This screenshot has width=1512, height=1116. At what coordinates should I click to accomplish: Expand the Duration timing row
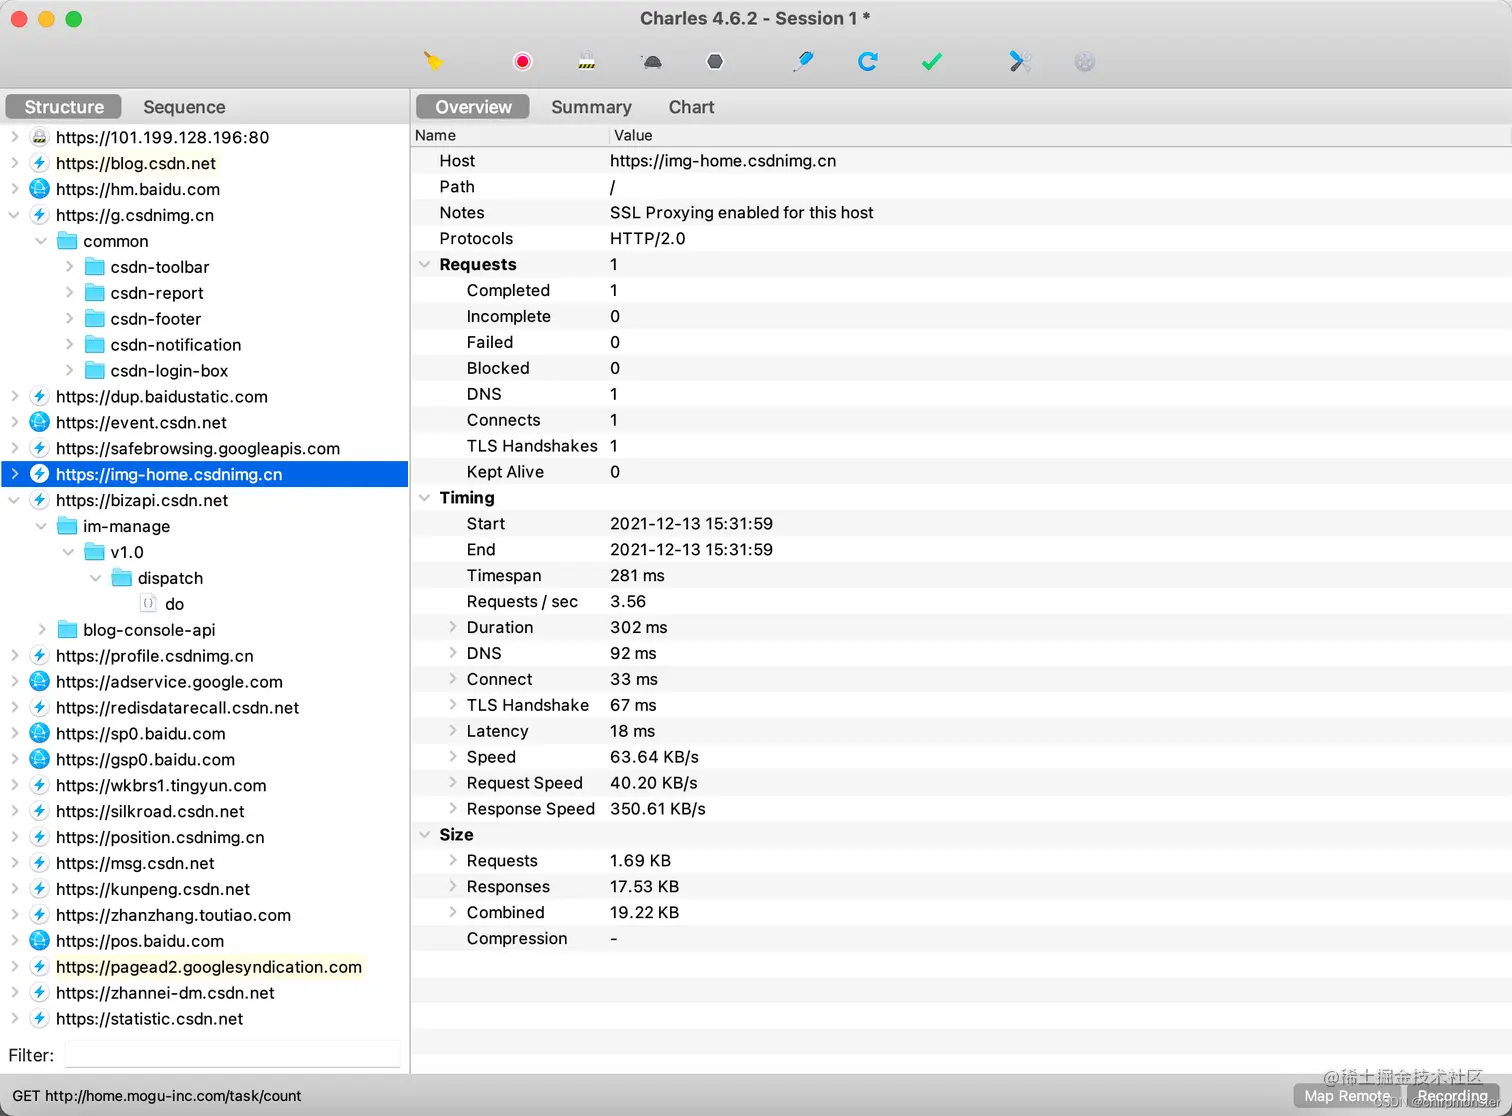pyautogui.click(x=452, y=627)
